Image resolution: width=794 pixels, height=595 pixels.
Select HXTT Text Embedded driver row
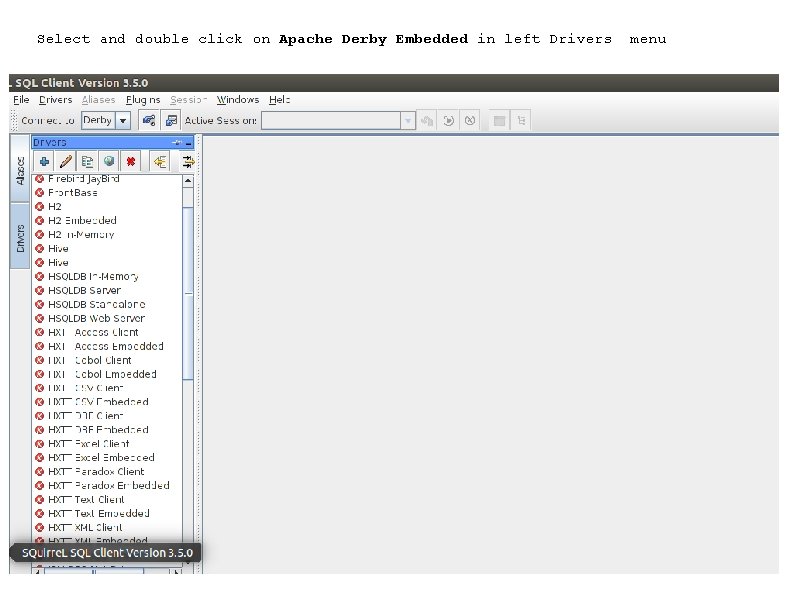point(107,513)
